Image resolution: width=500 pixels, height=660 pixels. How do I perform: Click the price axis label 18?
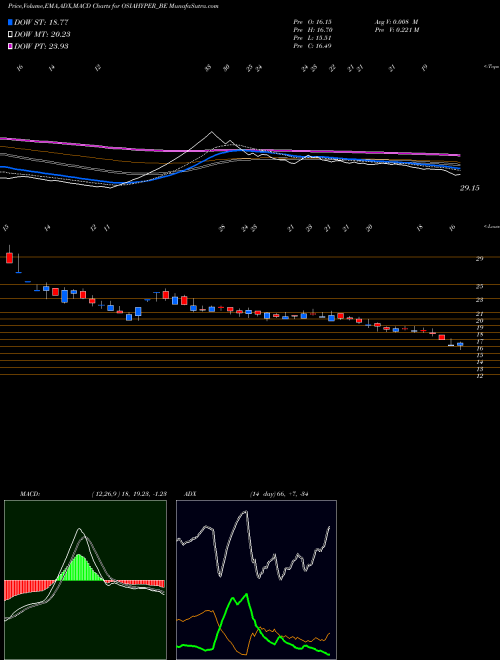(x=479, y=335)
